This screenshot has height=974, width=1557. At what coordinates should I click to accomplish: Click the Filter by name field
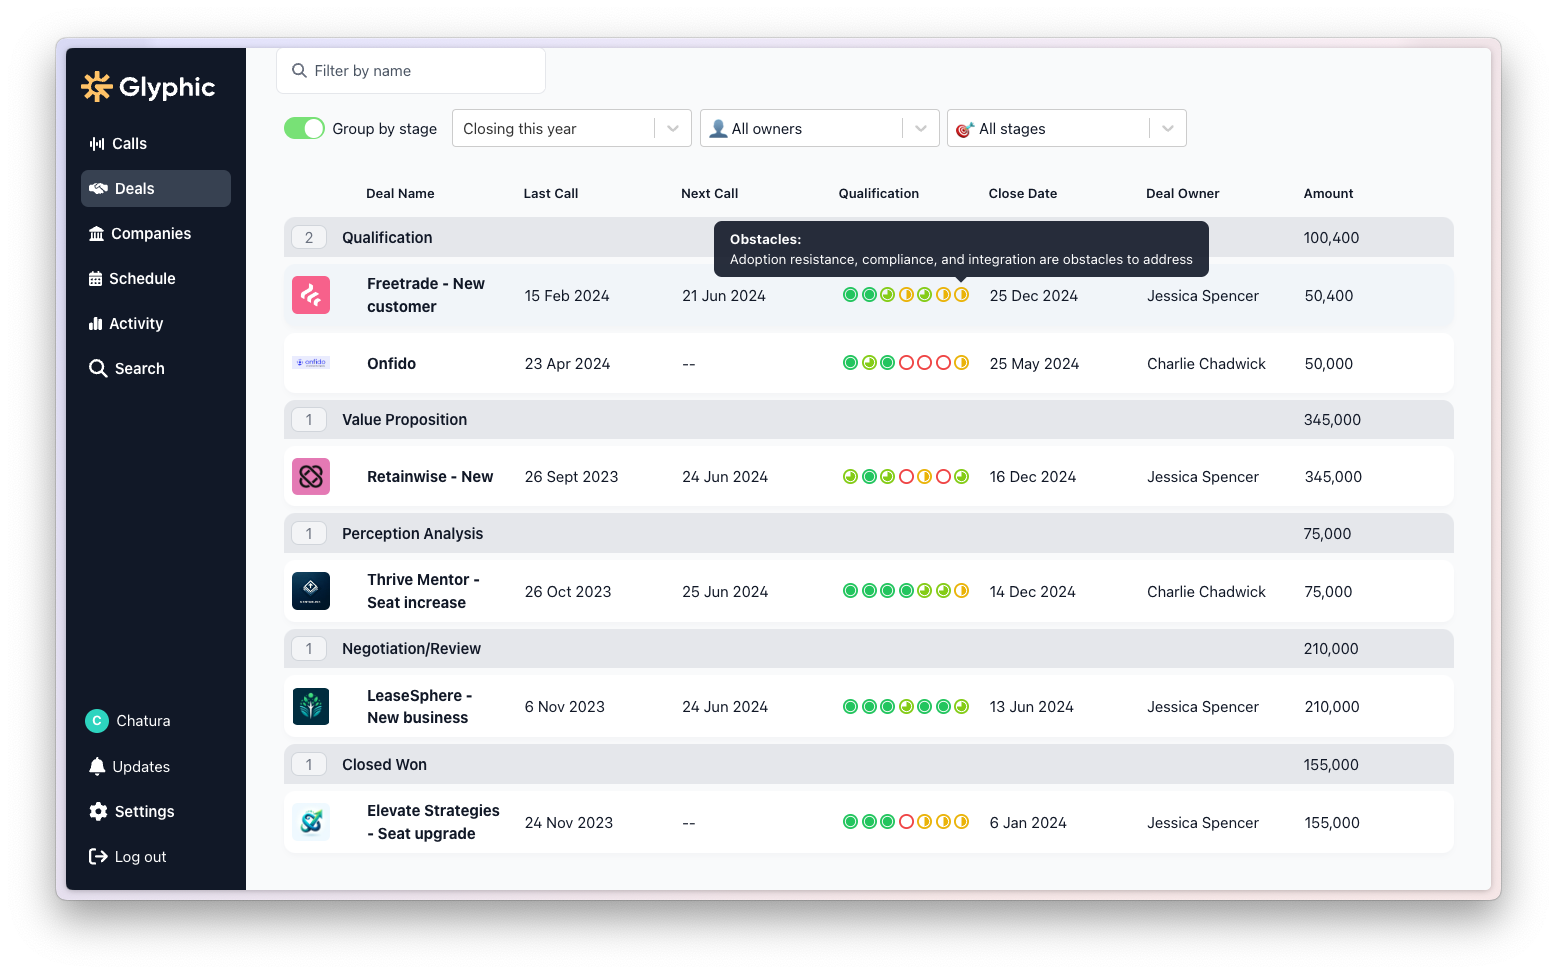[x=411, y=71]
